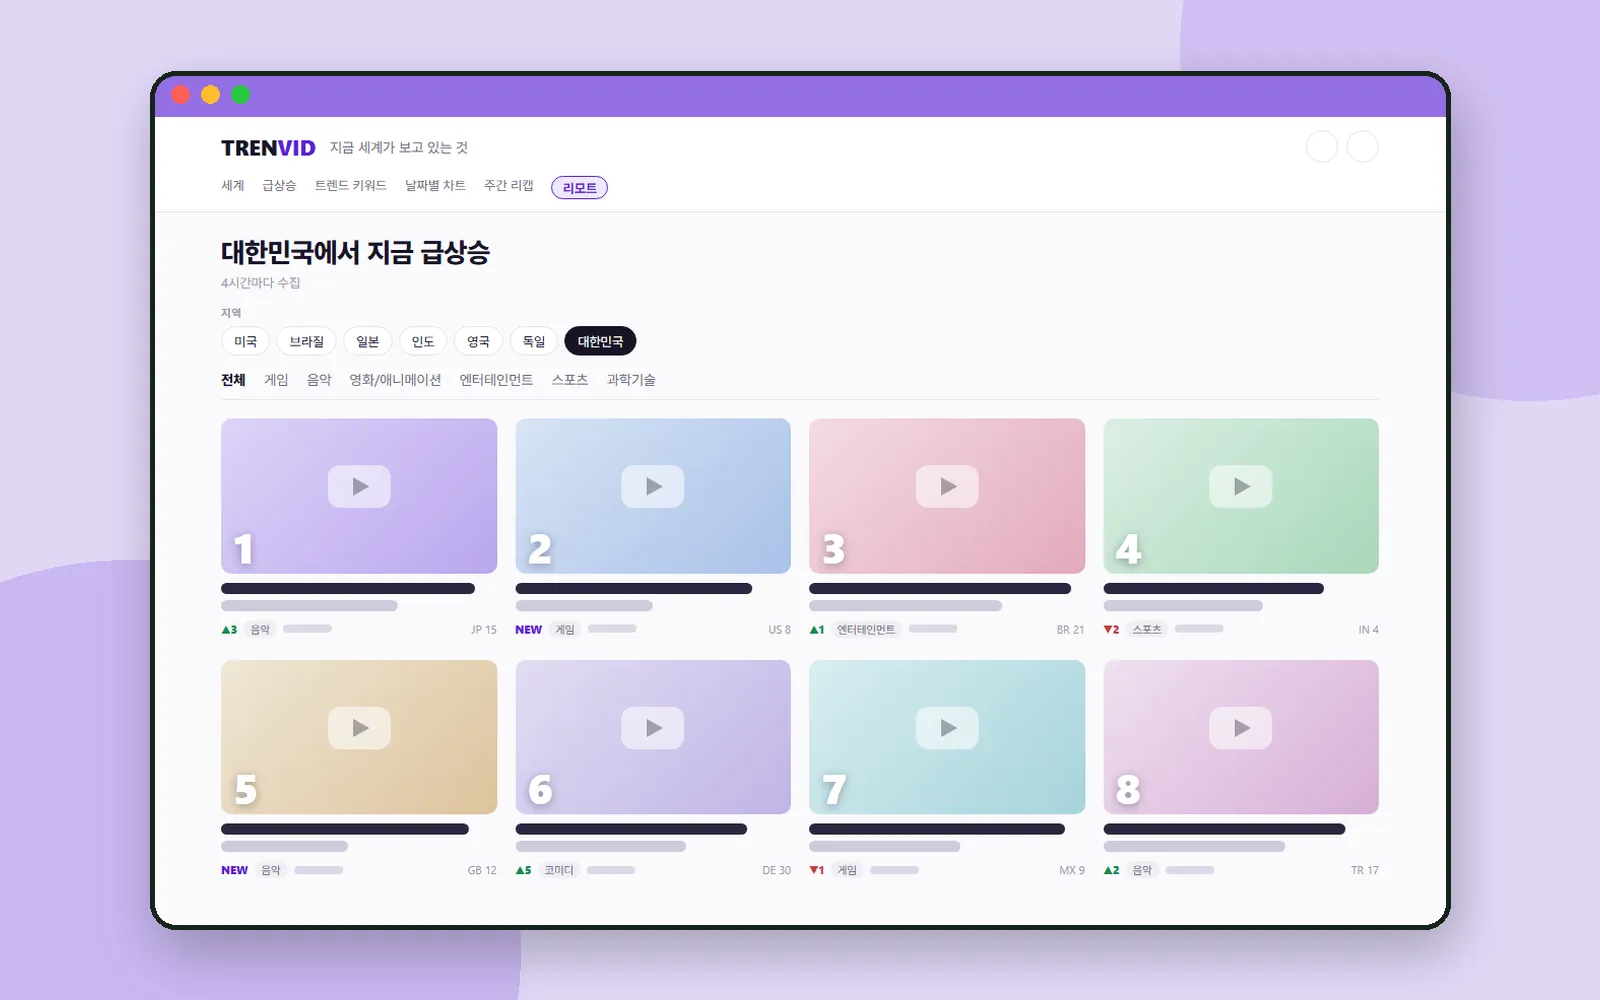Open the 급상승 navigation item

279,186
